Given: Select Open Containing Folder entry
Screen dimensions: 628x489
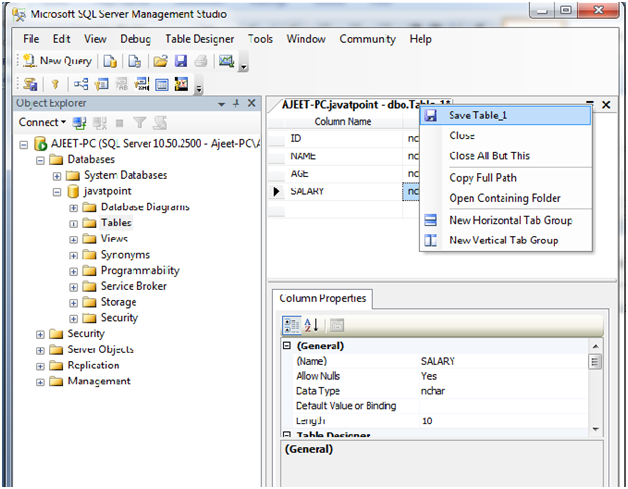Looking at the screenshot, I should (x=505, y=198).
